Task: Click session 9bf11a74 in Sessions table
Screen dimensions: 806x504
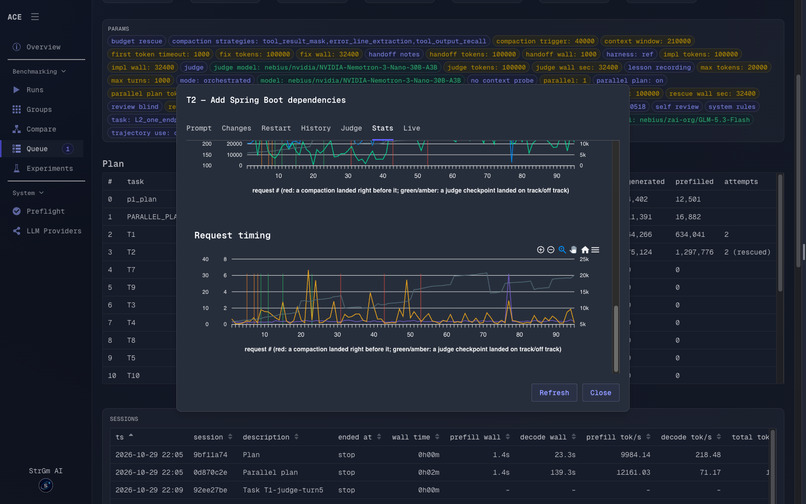Action: (210, 455)
